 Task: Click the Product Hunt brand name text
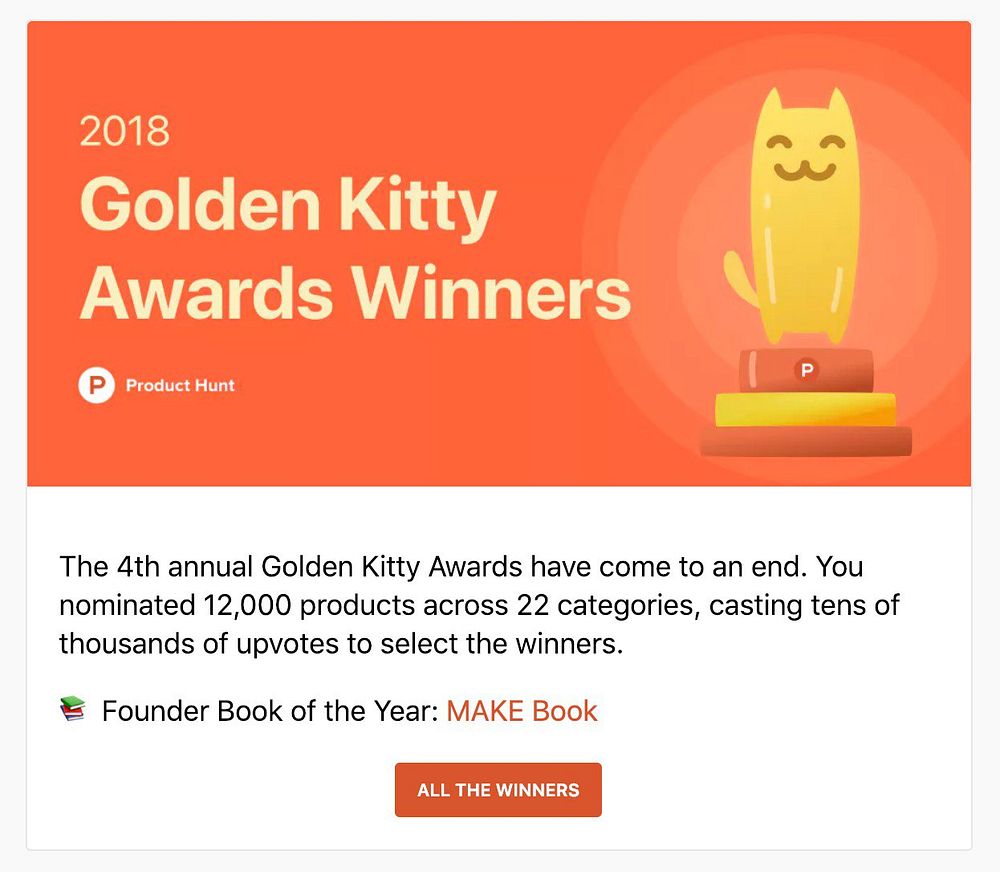point(180,385)
